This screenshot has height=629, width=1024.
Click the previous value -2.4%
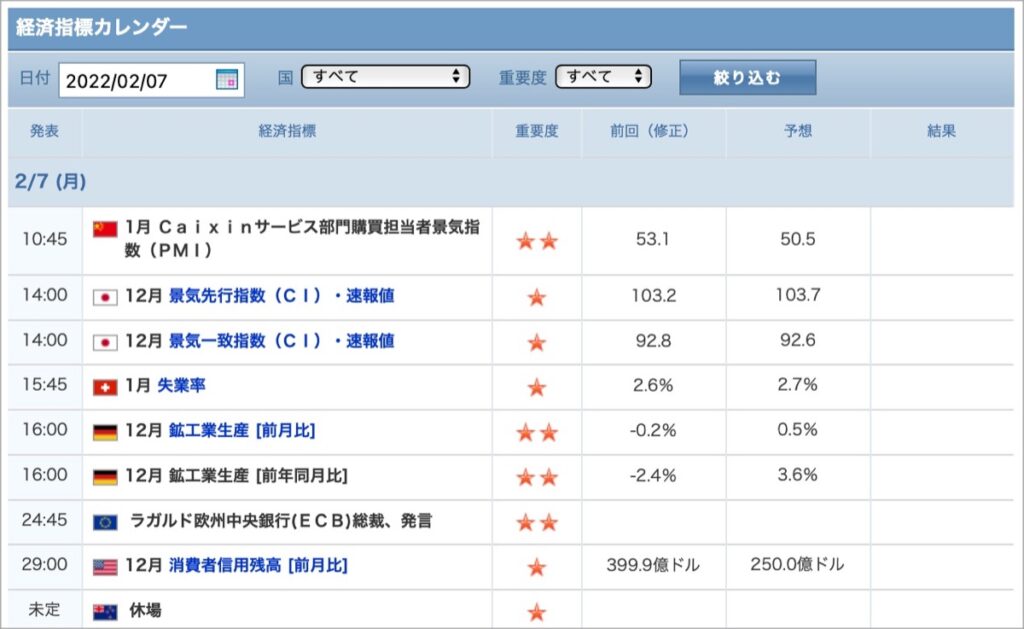[653, 476]
